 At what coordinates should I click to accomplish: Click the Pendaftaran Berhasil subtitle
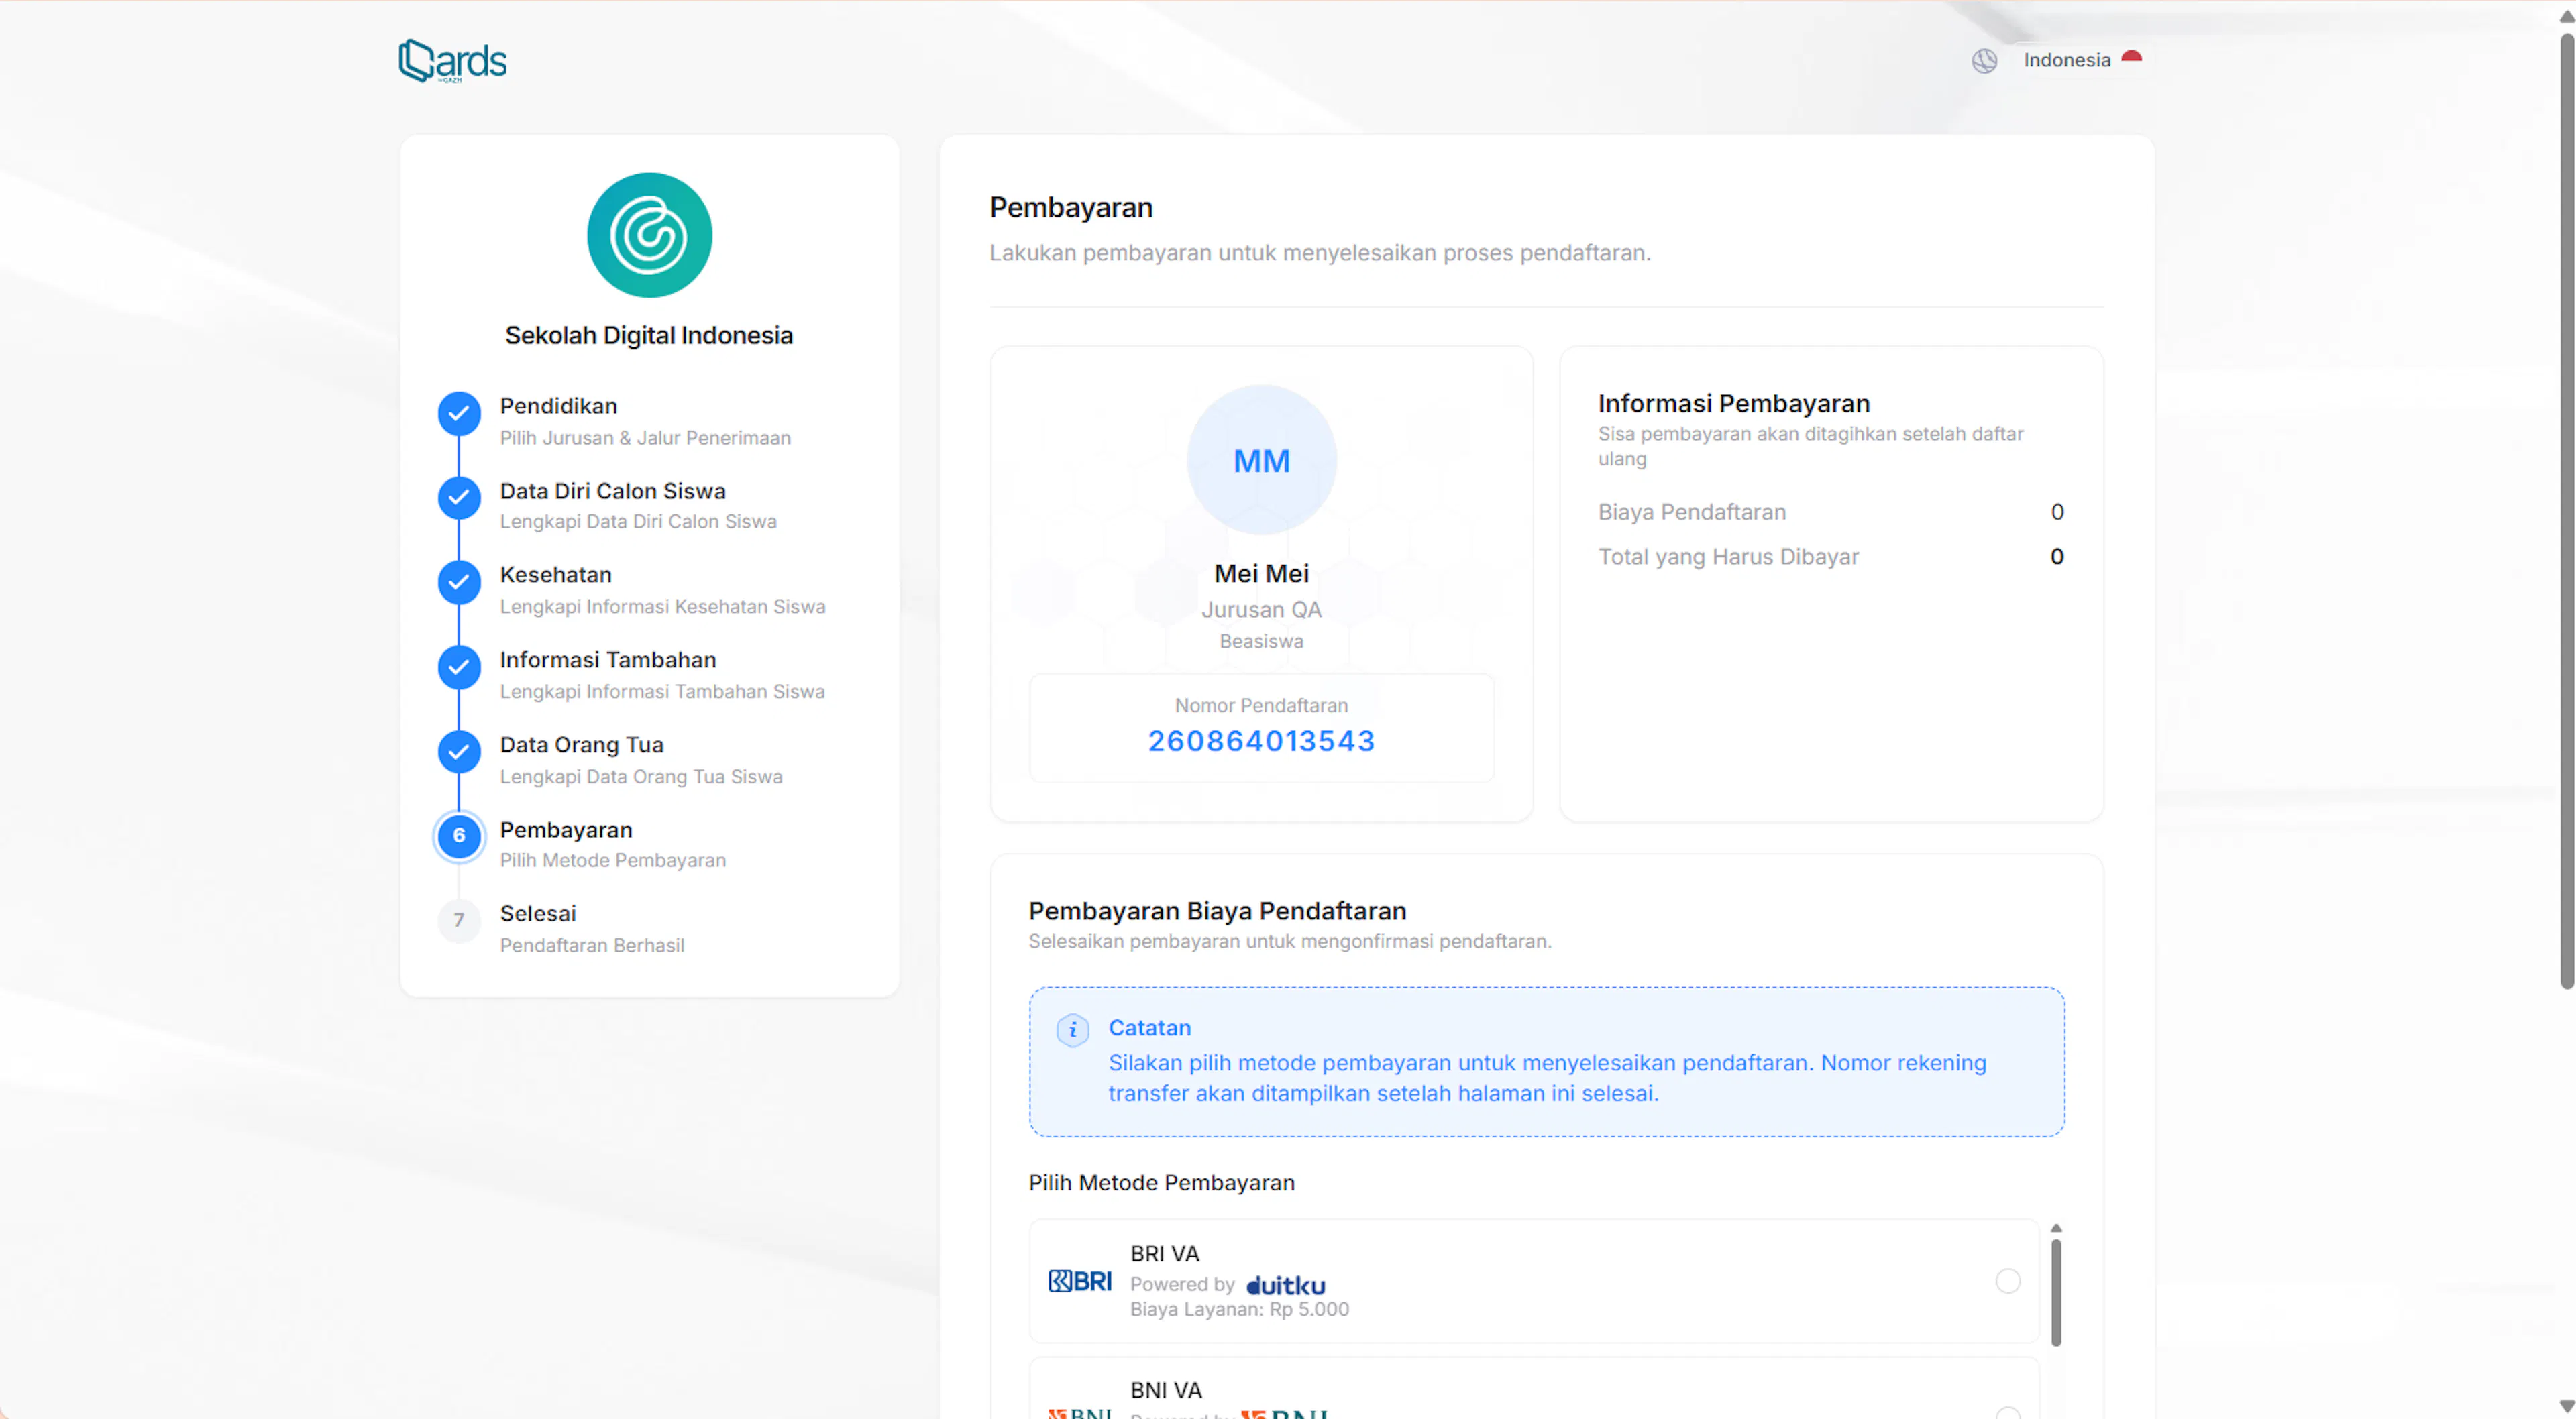click(x=592, y=946)
